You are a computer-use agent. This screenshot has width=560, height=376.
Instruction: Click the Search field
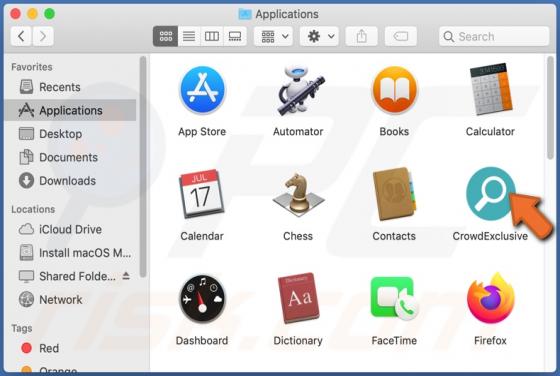point(494,36)
